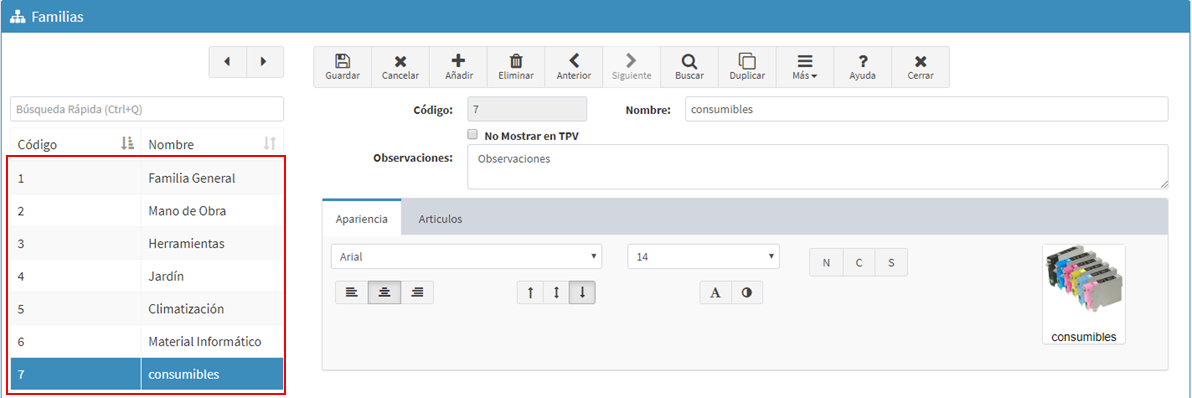Open the Arial font dropdown
1192x398 pixels.
[467, 257]
